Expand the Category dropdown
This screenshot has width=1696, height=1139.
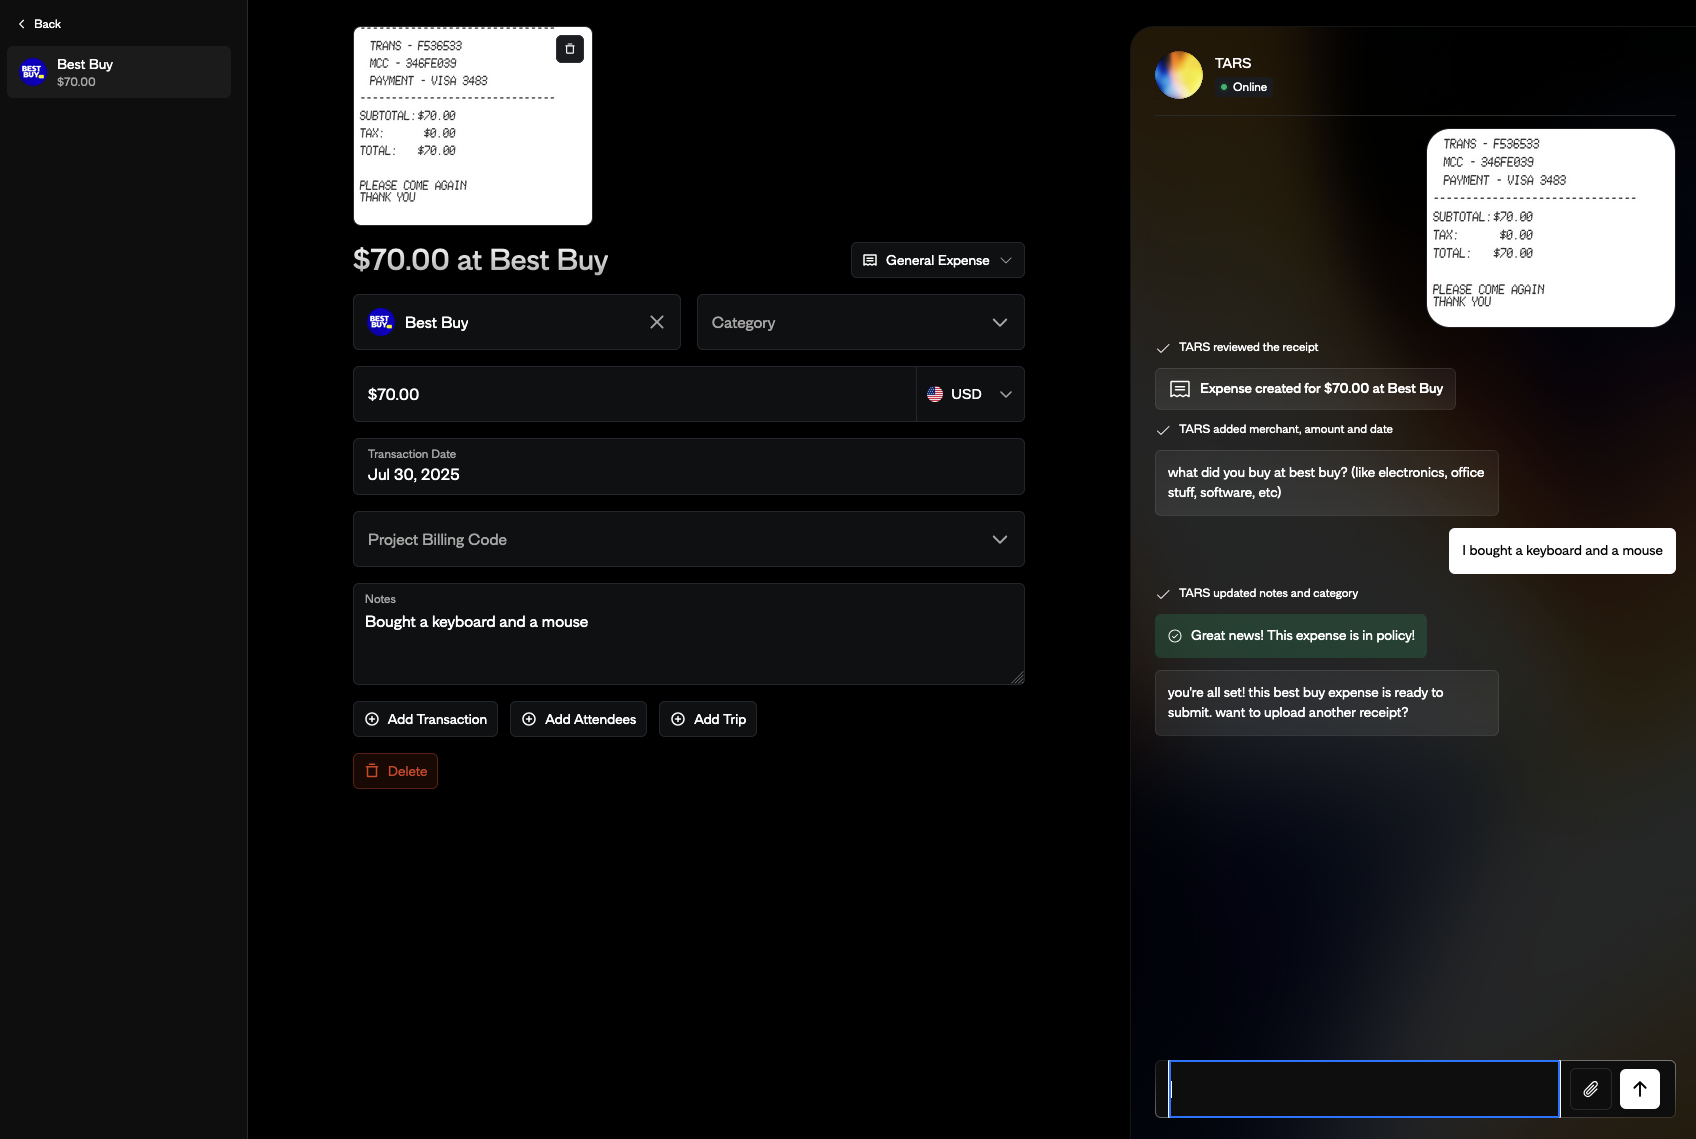(860, 322)
